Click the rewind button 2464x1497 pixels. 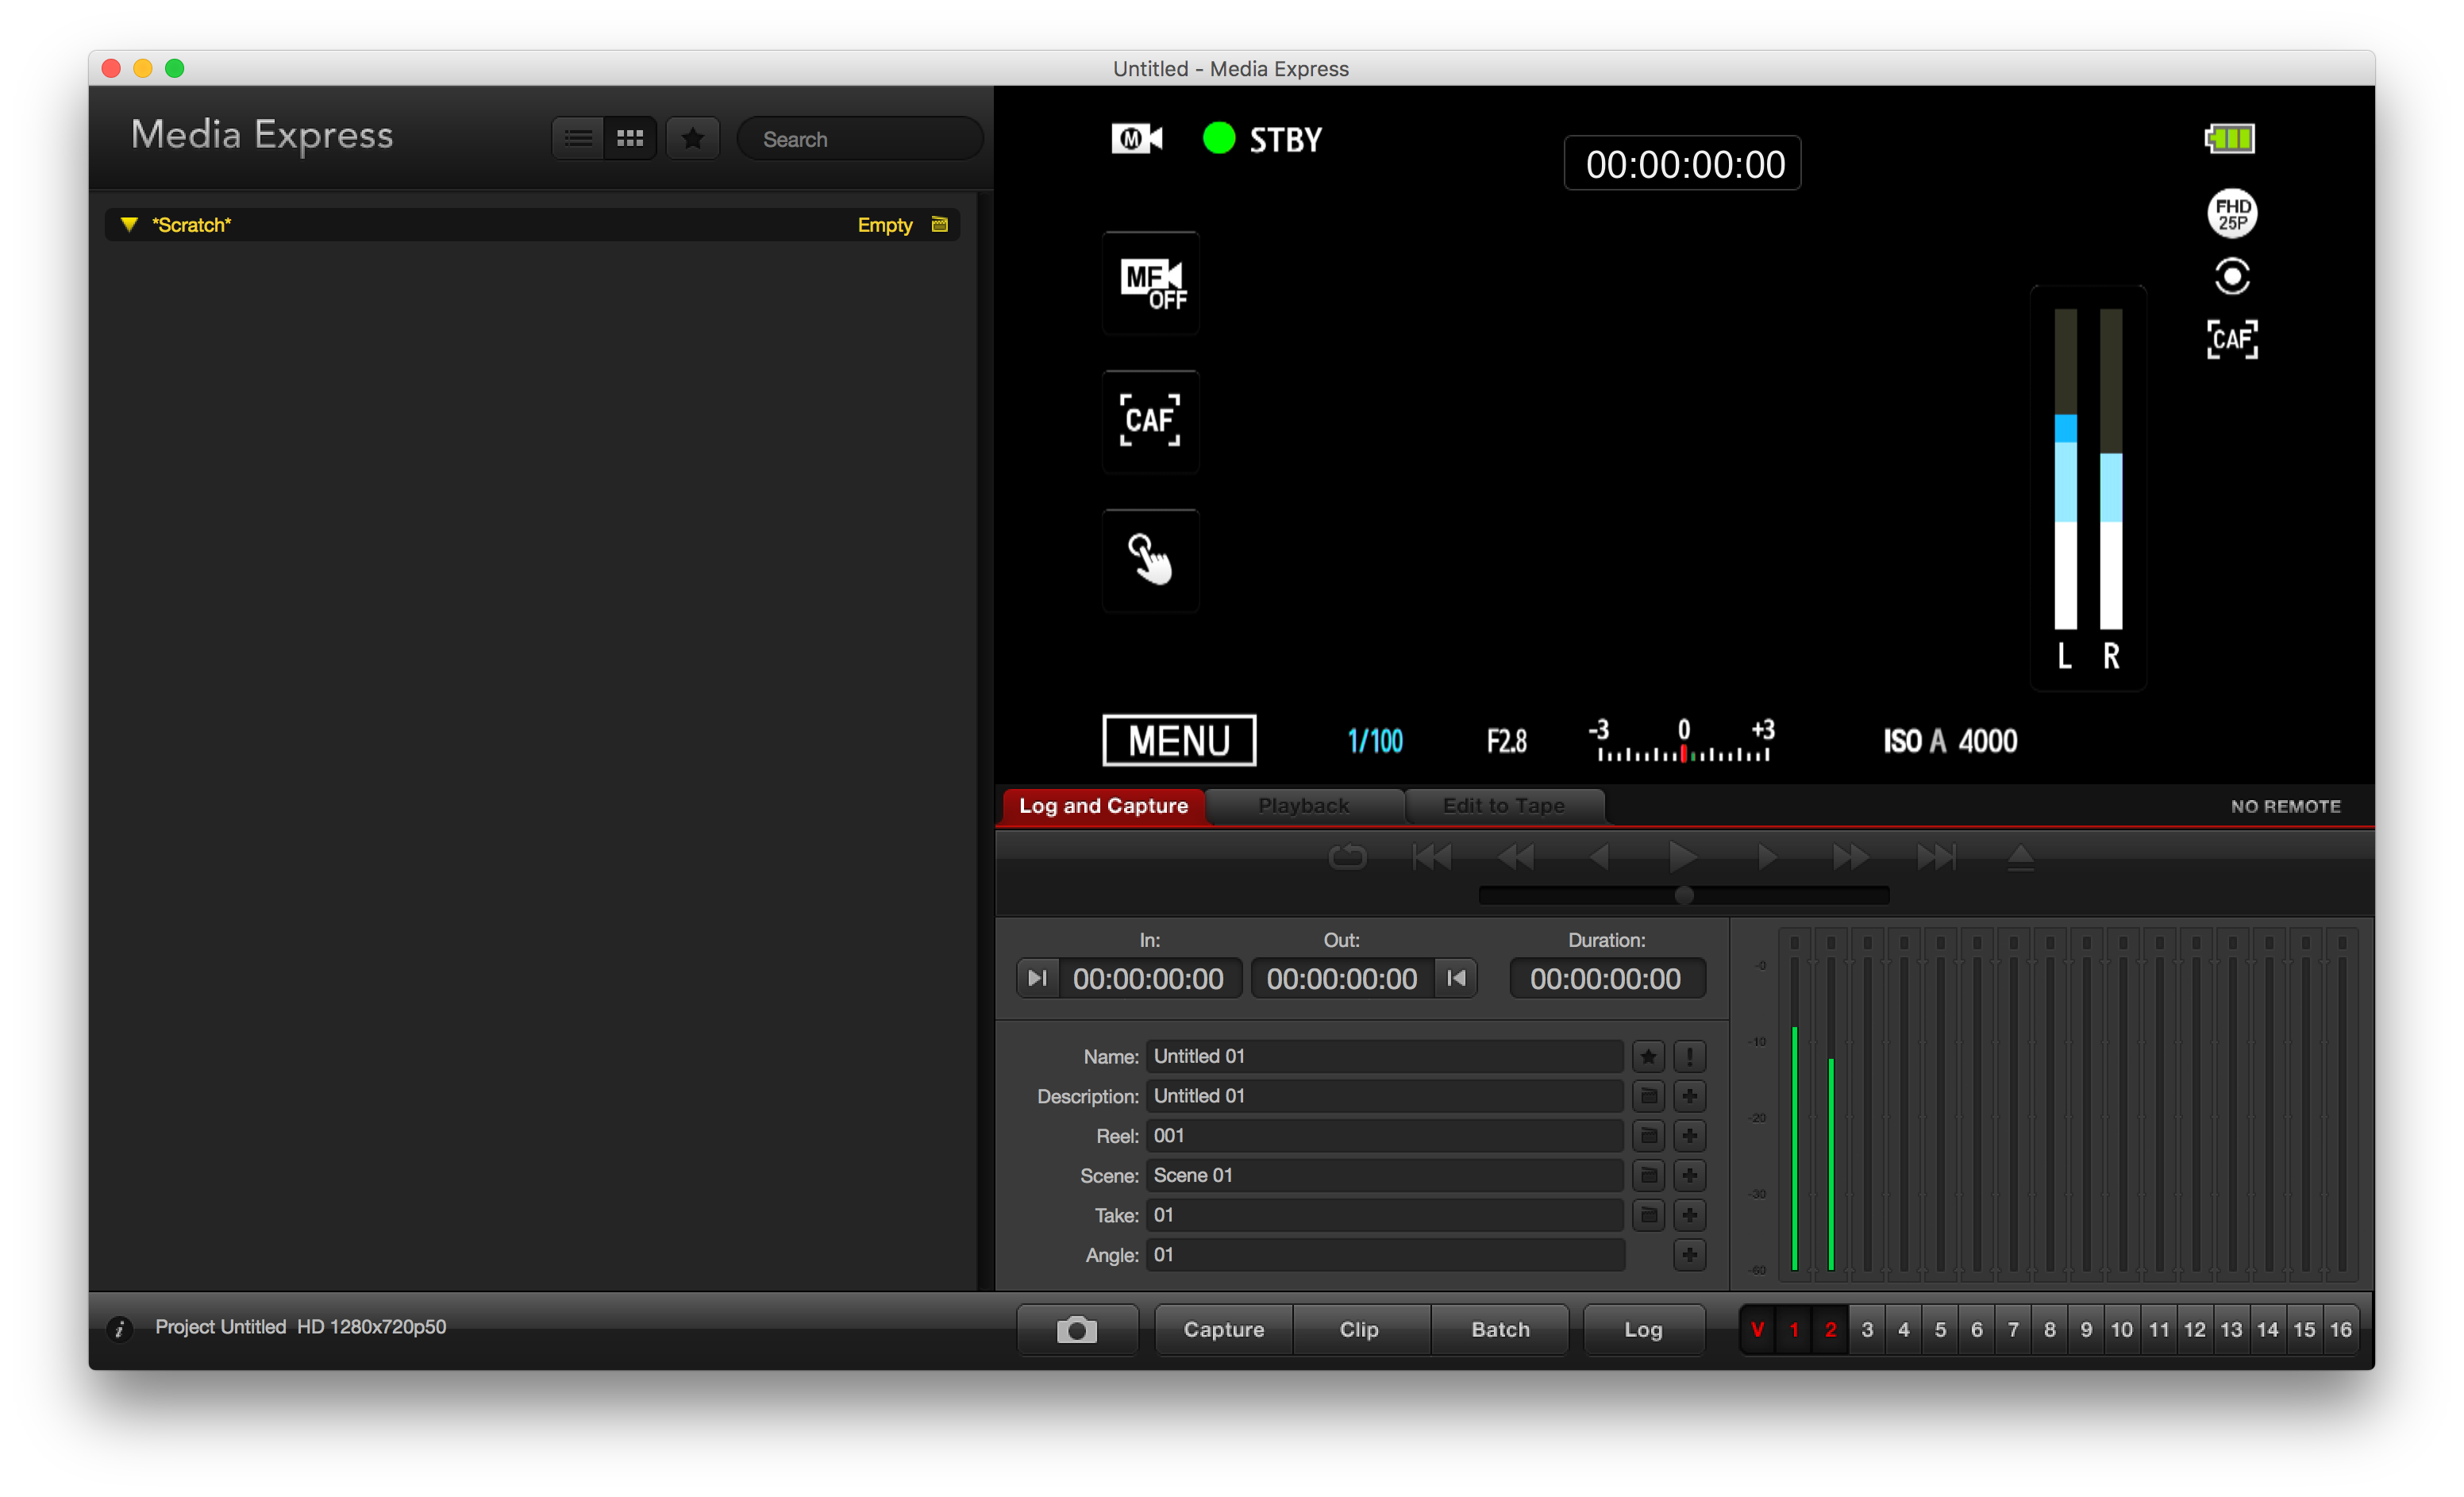coord(1516,857)
